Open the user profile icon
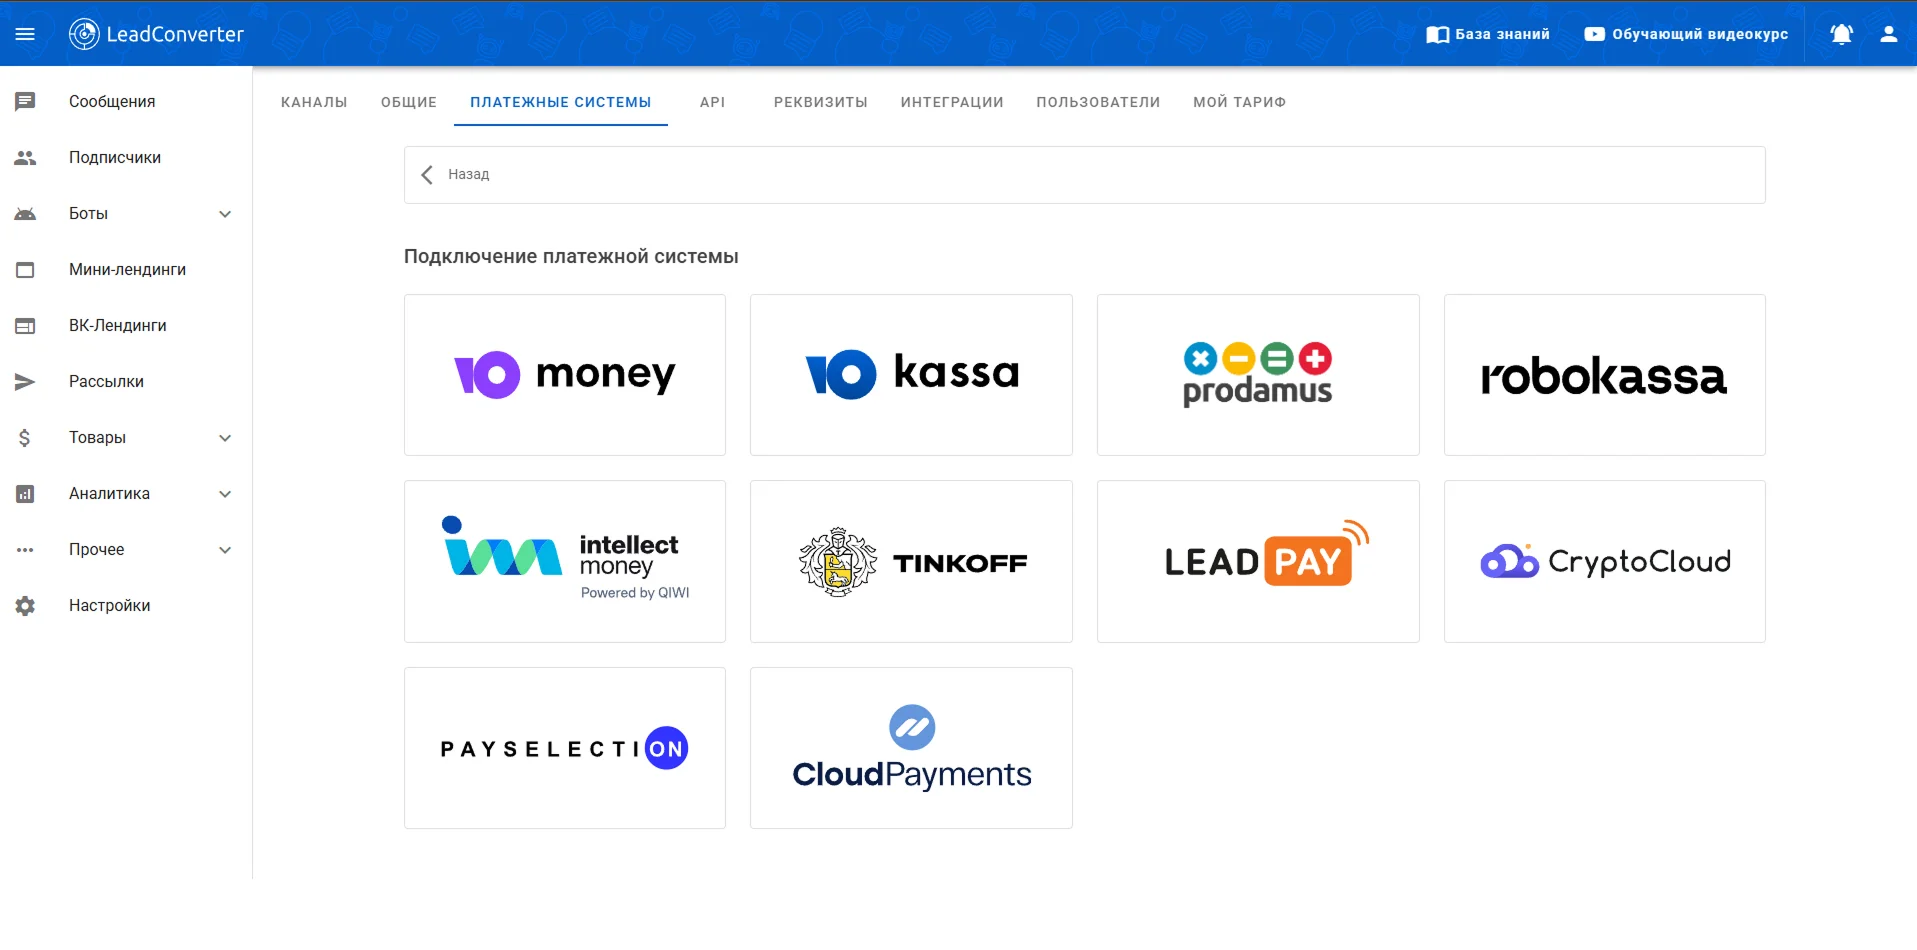 click(x=1888, y=34)
